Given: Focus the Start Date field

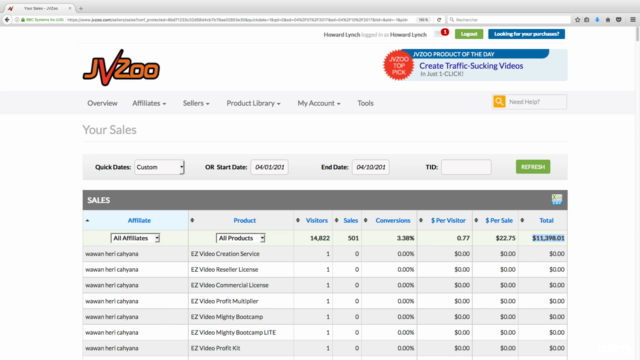Looking at the screenshot, I should click(269, 167).
